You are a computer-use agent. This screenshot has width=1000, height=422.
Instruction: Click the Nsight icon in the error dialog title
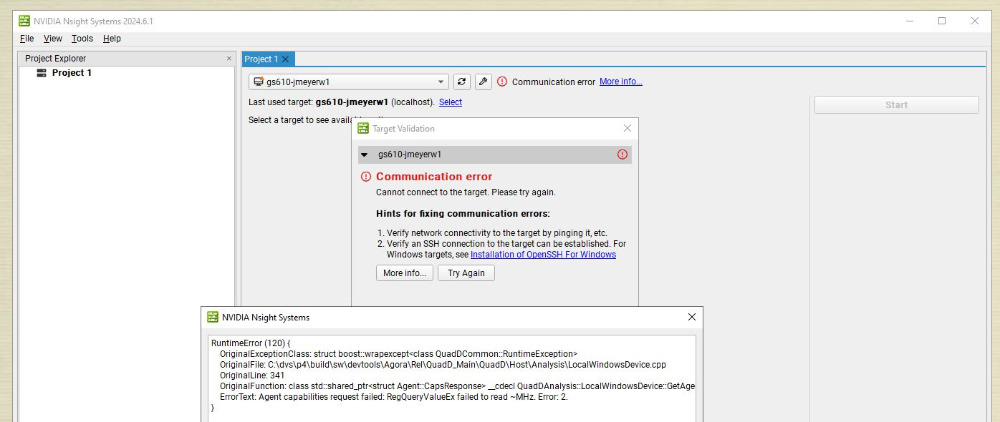[x=212, y=317]
